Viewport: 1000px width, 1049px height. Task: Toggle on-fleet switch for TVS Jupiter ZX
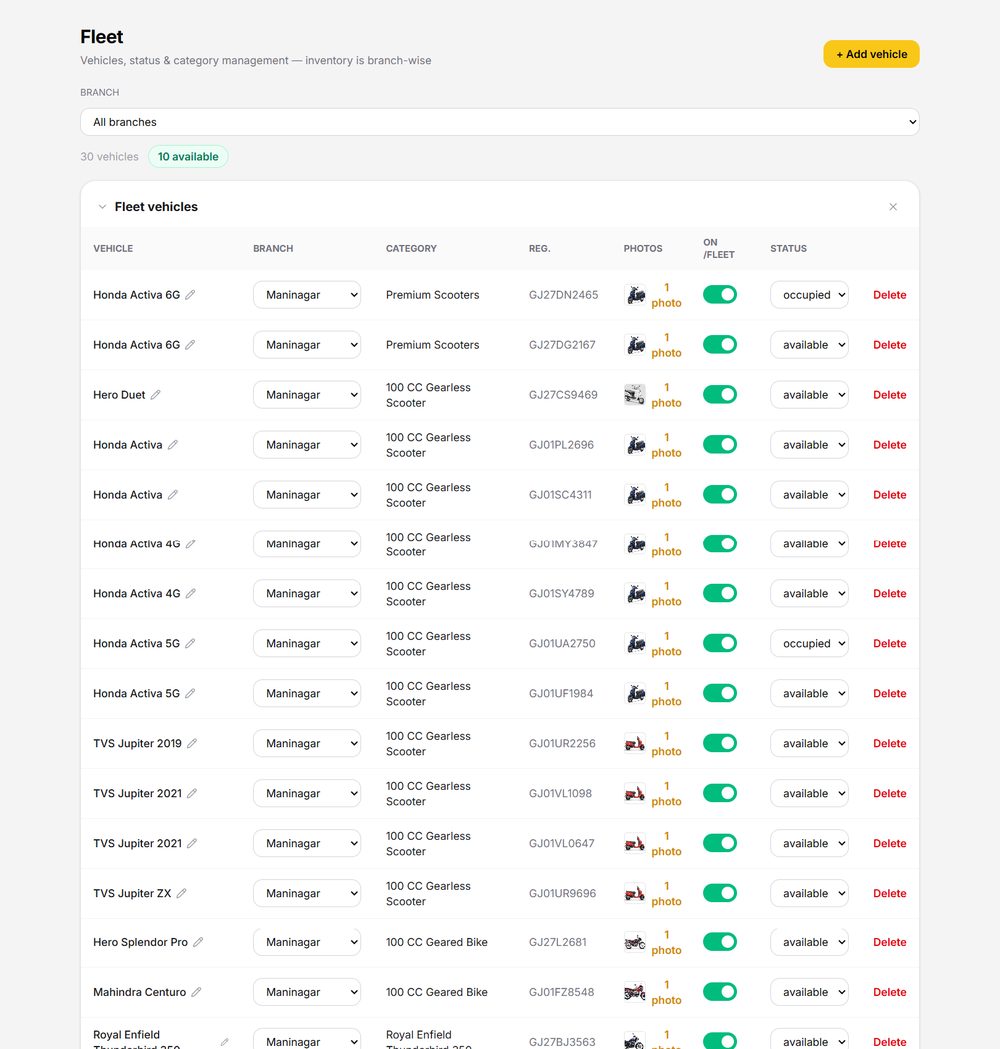pyautogui.click(x=720, y=893)
